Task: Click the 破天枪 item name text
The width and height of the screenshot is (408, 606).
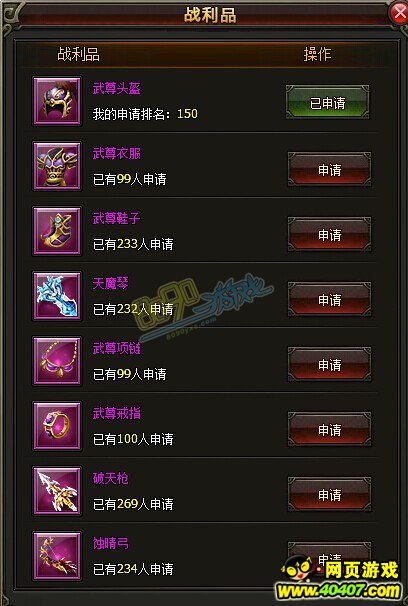Action: pyautogui.click(x=110, y=478)
